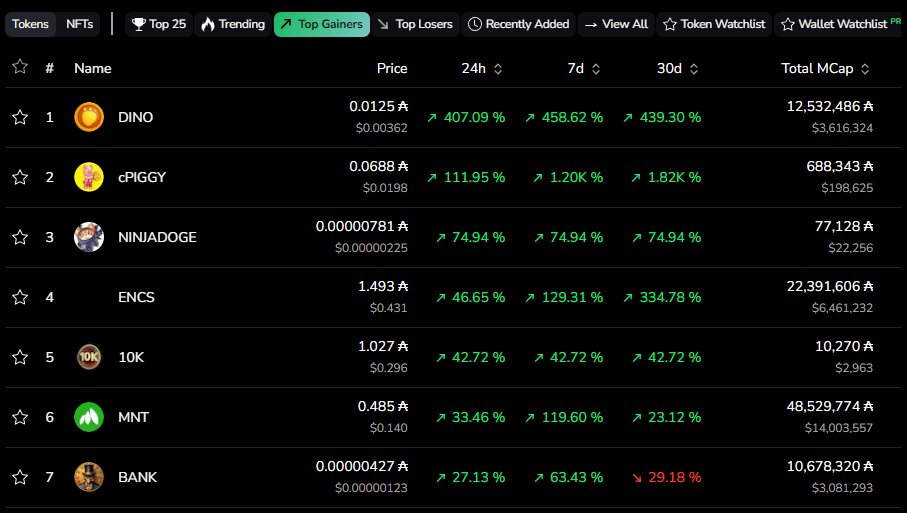Open the BANK token avatar icon
Image resolution: width=907 pixels, height=513 pixels.
click(x=89, y=477)
